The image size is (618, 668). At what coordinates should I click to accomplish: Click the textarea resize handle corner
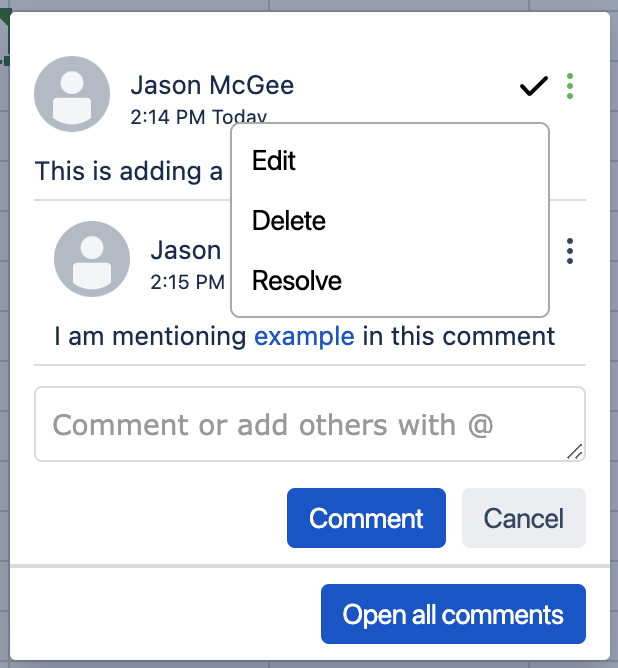[x=575, y=452]
